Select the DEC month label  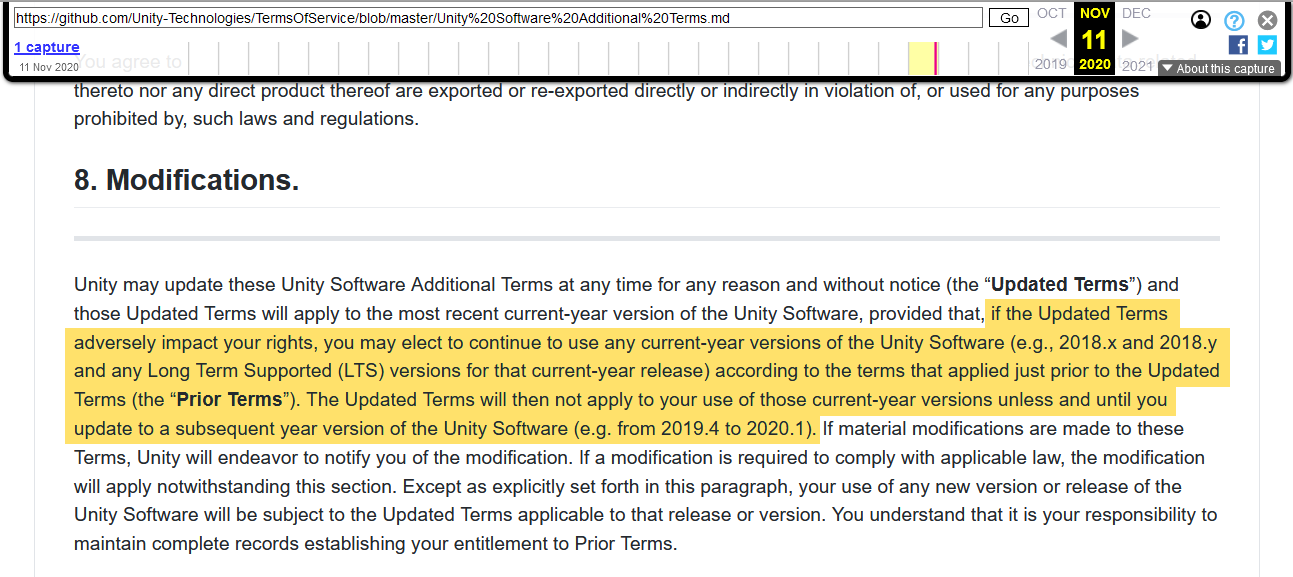click(1136, 13)
